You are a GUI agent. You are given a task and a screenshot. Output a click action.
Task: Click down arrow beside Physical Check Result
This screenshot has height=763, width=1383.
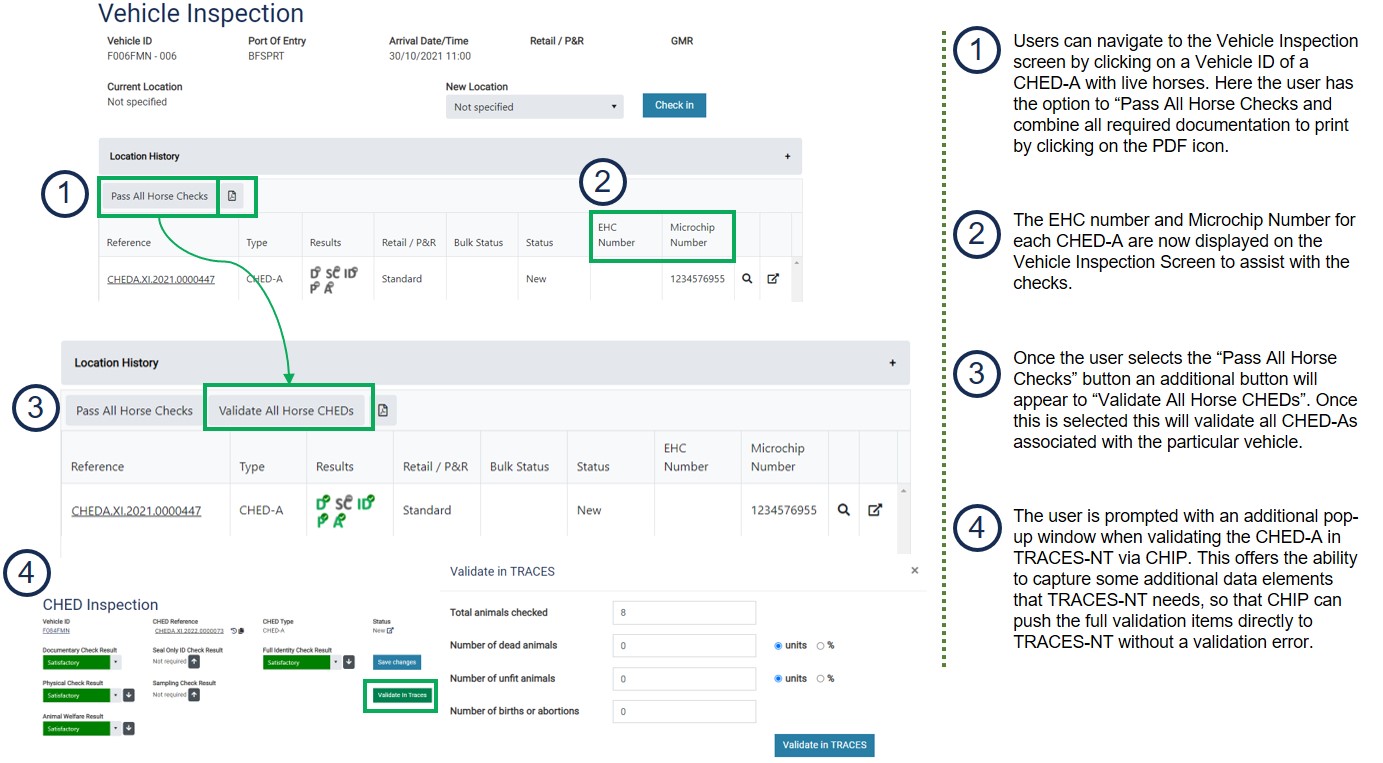click(128, 695)
